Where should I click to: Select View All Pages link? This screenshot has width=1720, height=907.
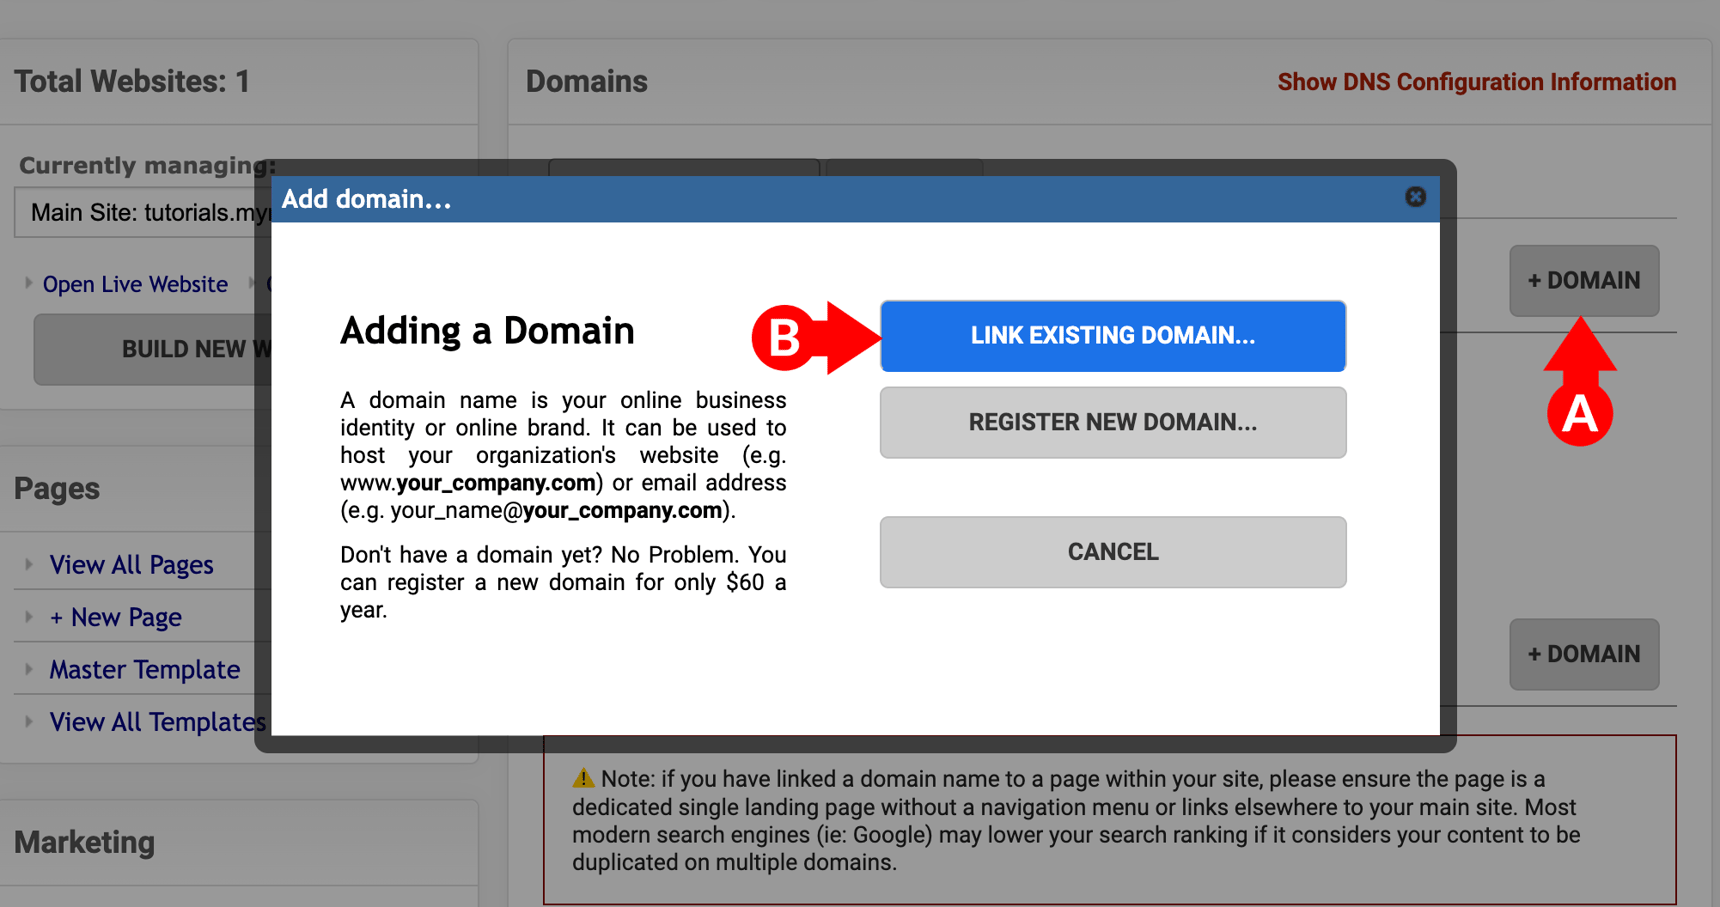click(131, 564)
